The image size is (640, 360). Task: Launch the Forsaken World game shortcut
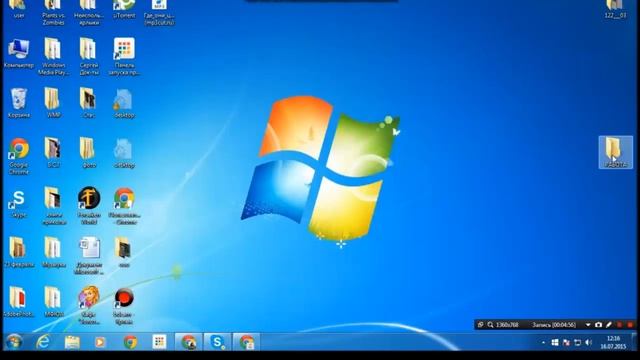coord(89,206)
